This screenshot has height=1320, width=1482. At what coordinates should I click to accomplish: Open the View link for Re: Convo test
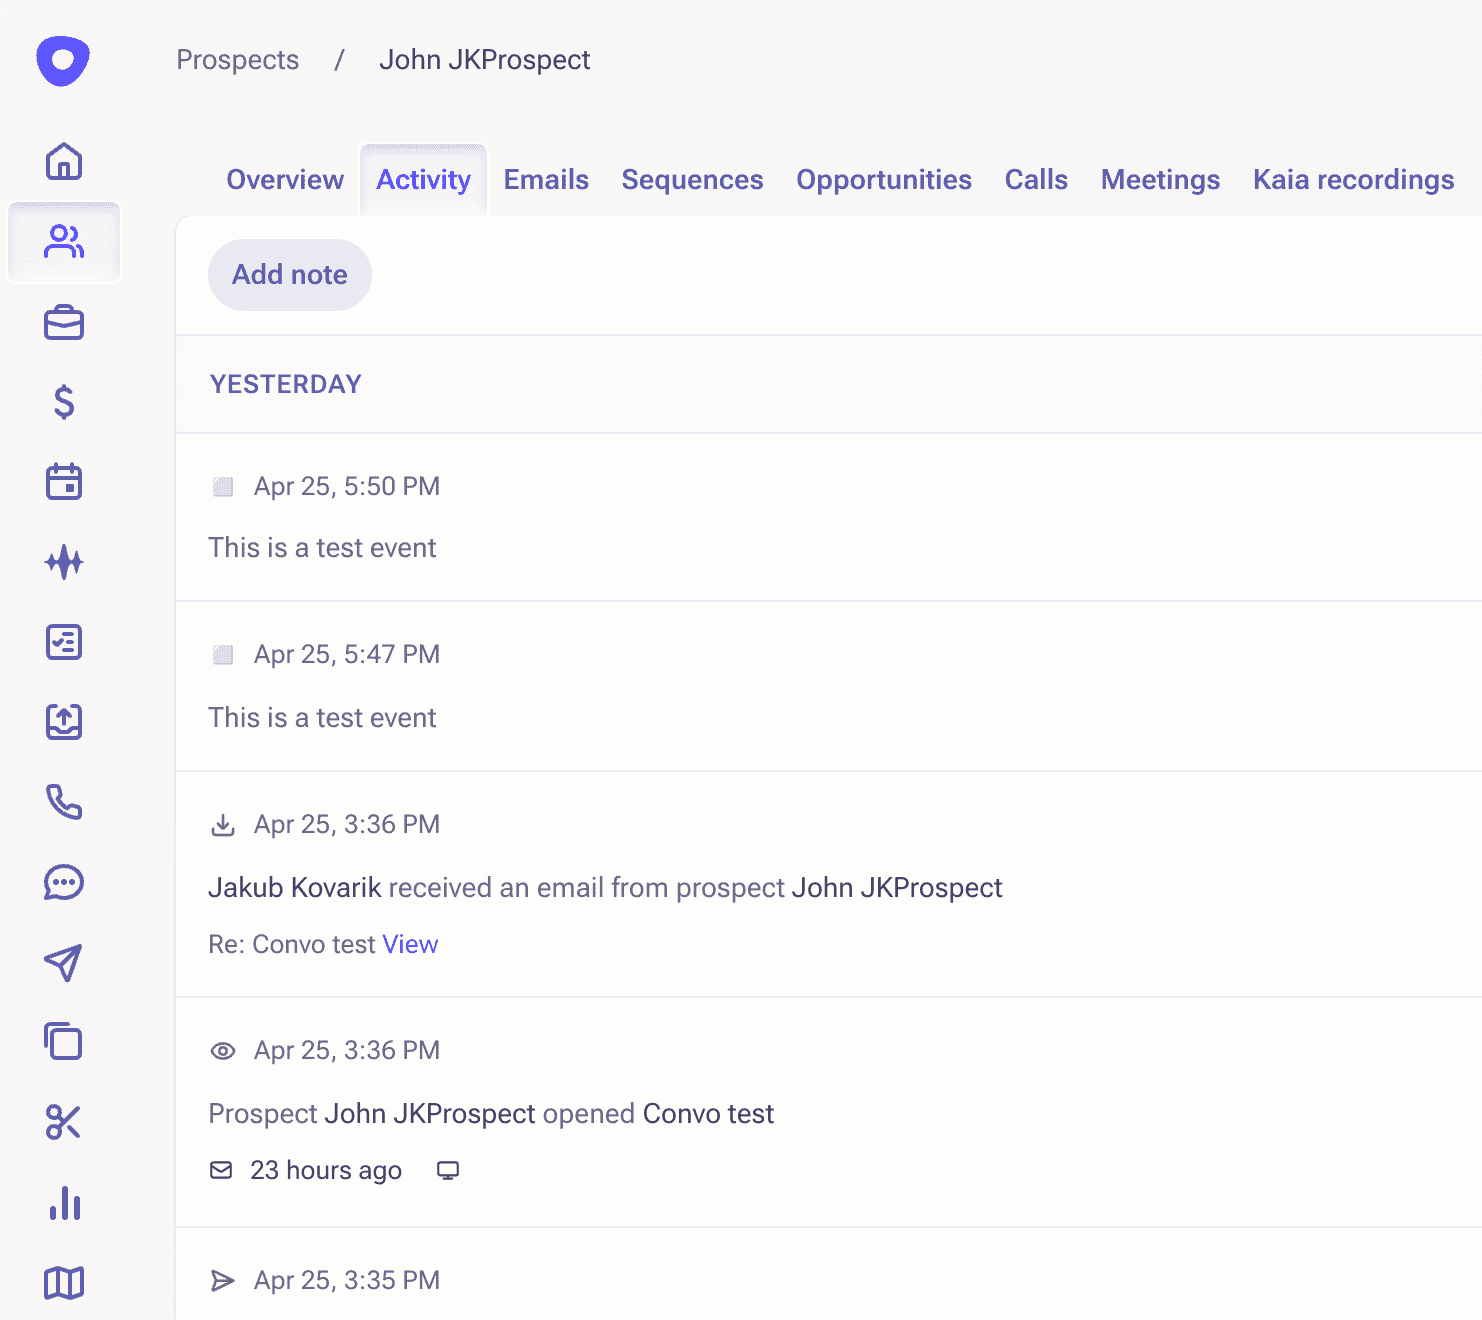(x=410, y=944)
